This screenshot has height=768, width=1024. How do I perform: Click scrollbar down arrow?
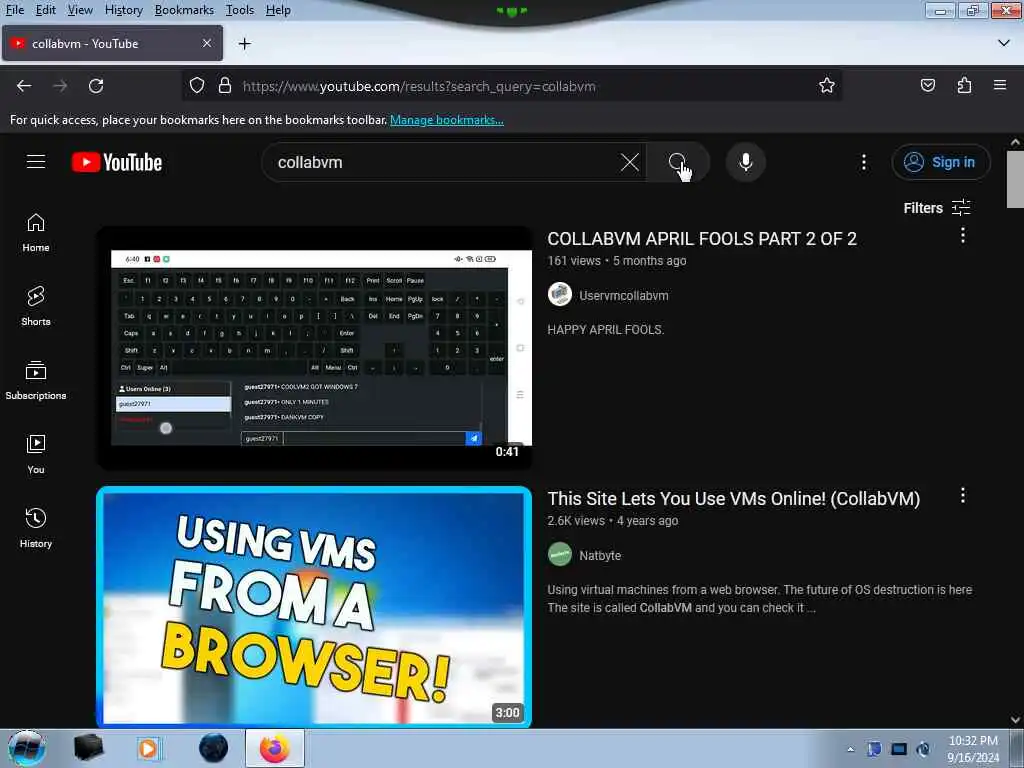click(x=1015, y=720)
